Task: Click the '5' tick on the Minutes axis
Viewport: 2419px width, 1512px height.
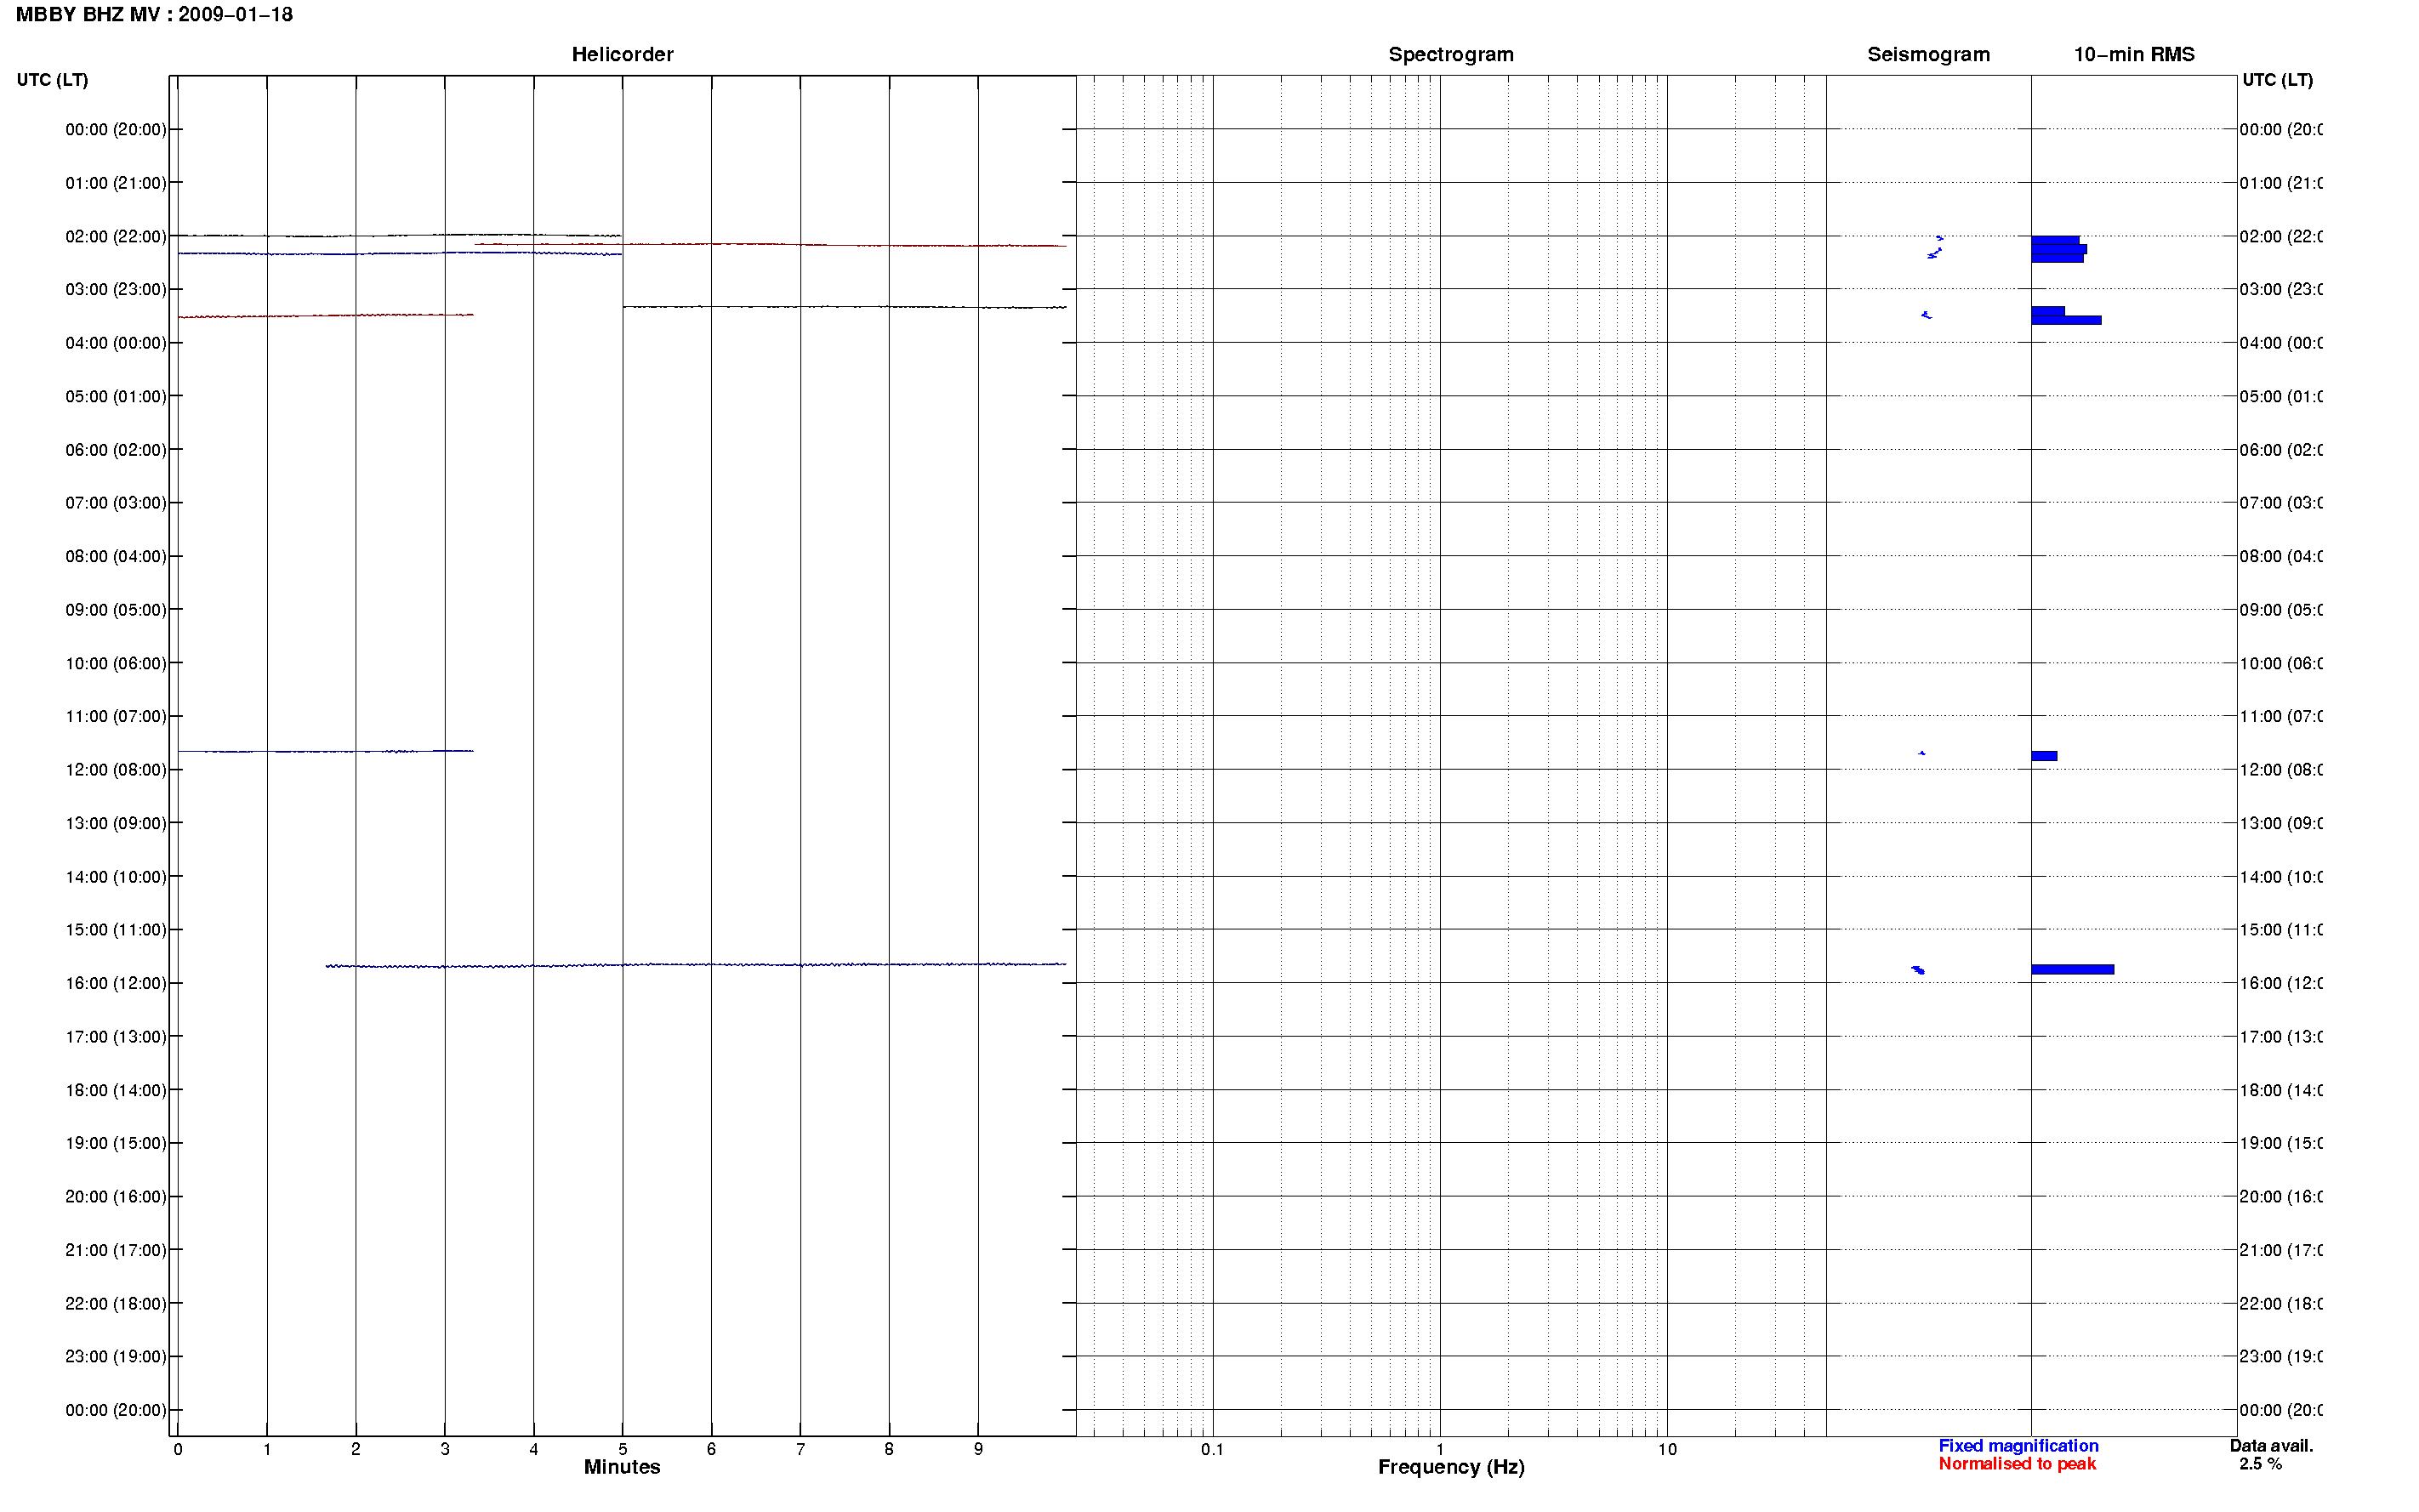Action: point(622,1449)
